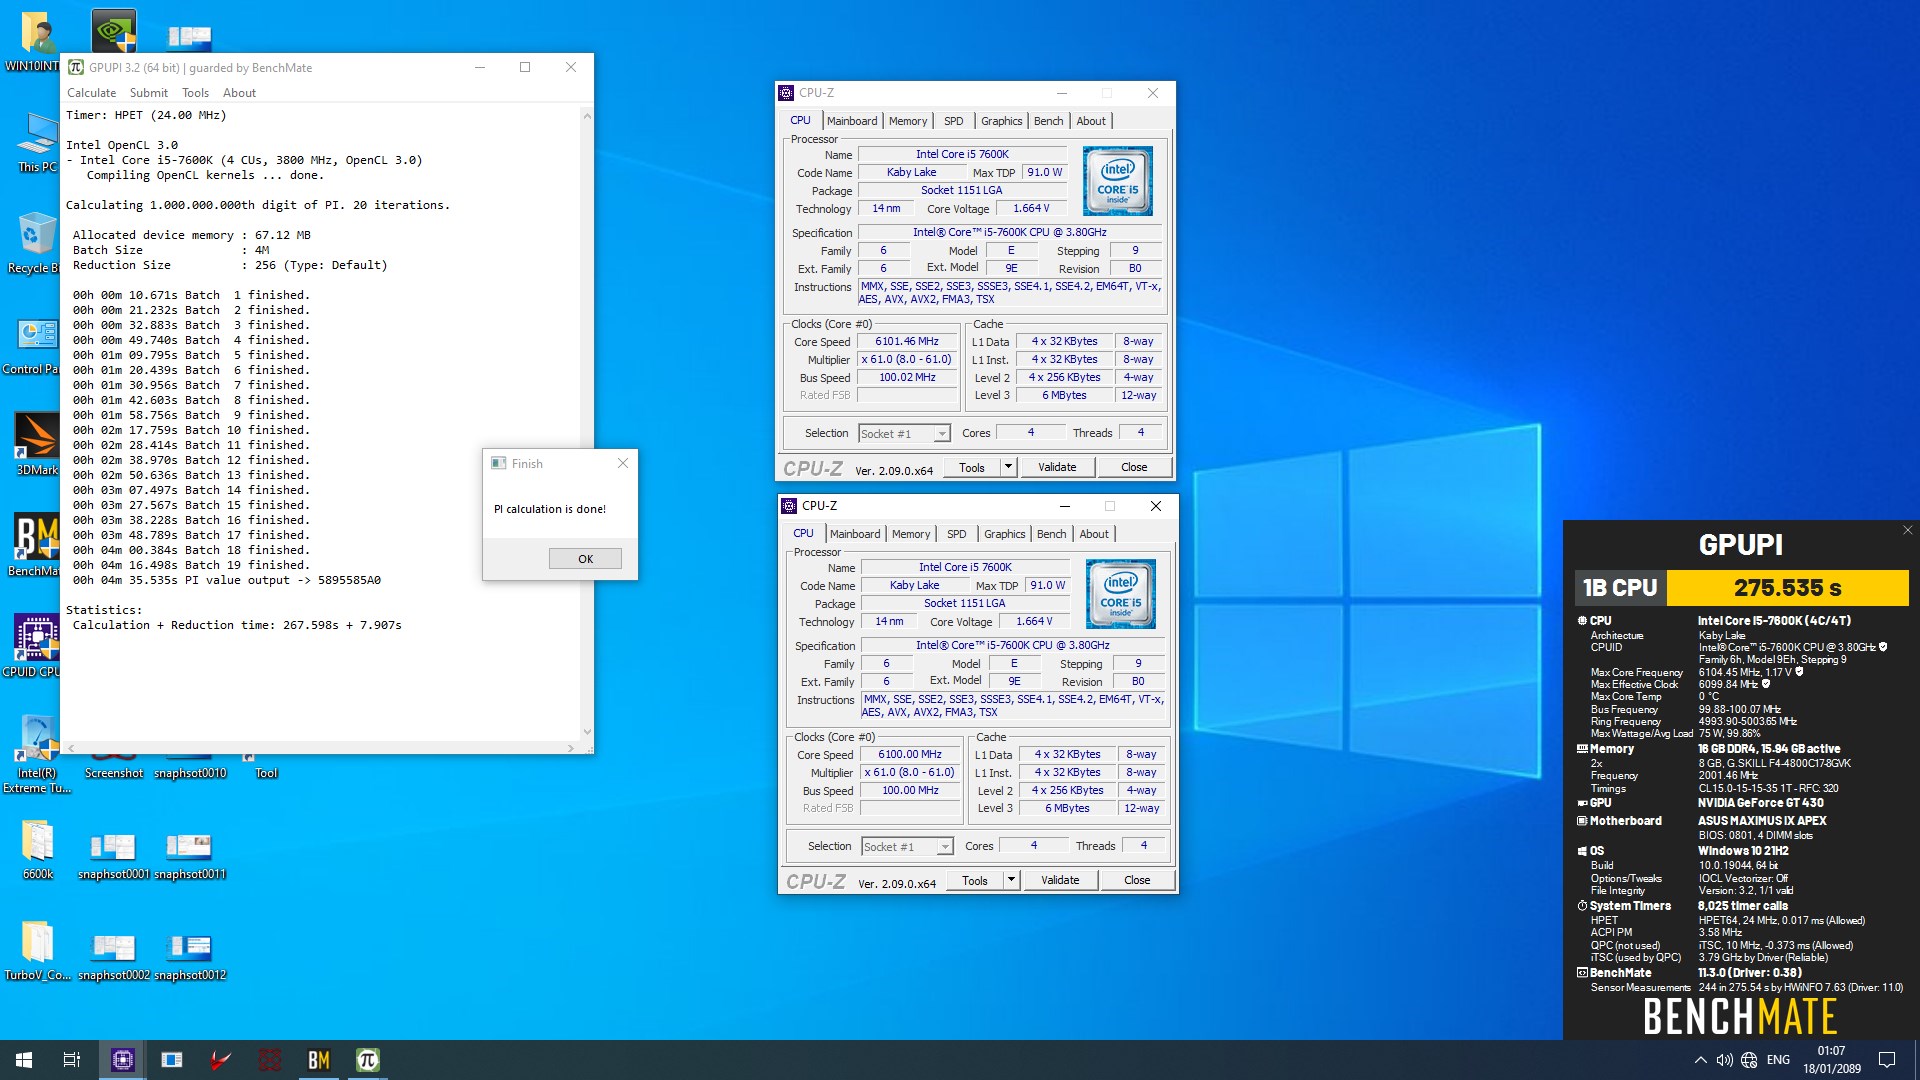Open the notification center icon
1920x1080 pixels.
[1887, 1060]
